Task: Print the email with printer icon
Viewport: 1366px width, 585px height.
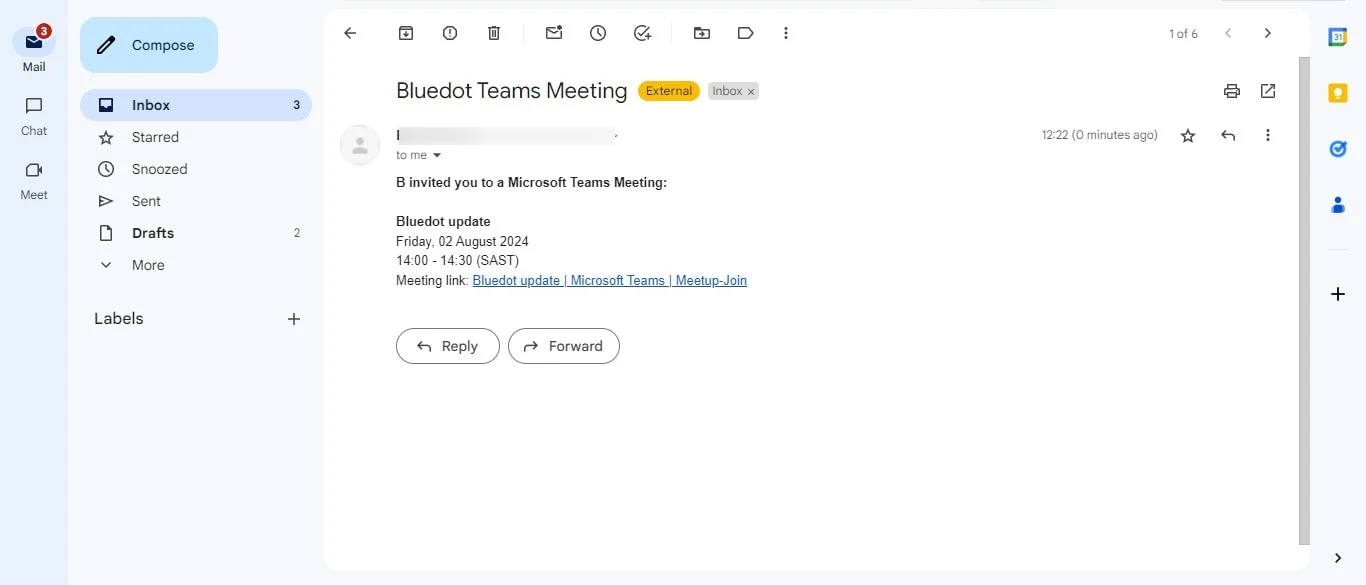Action: 1232,91
